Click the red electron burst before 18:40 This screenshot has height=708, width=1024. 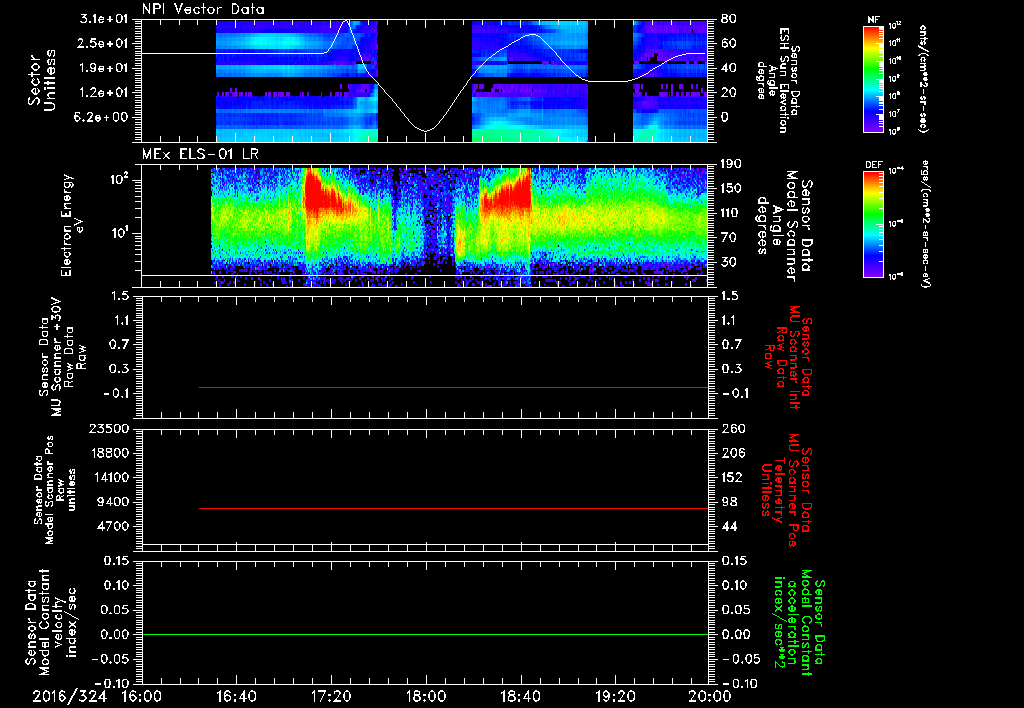(x=506, y=193)
